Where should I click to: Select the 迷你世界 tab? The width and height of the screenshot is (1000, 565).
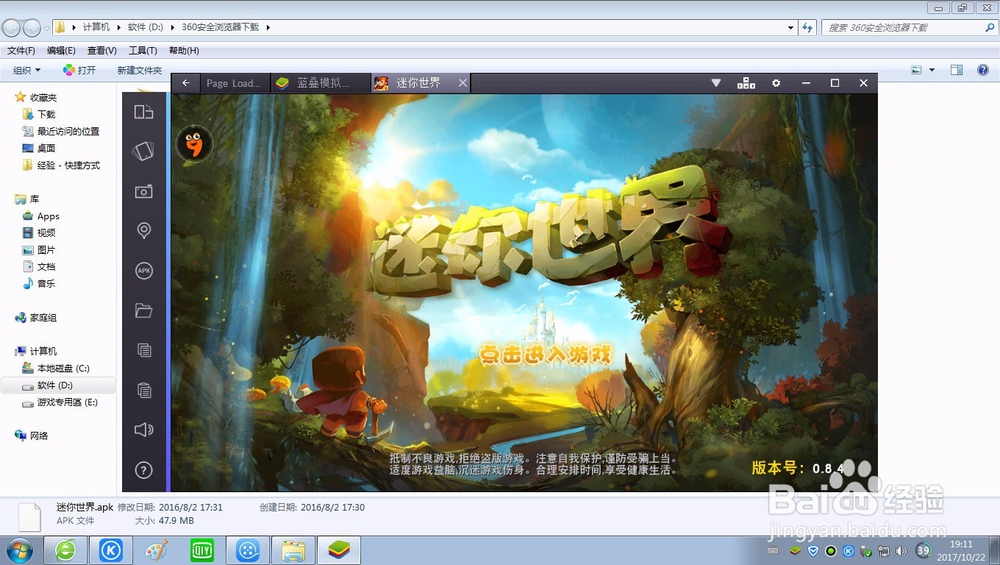click(418, 83)
